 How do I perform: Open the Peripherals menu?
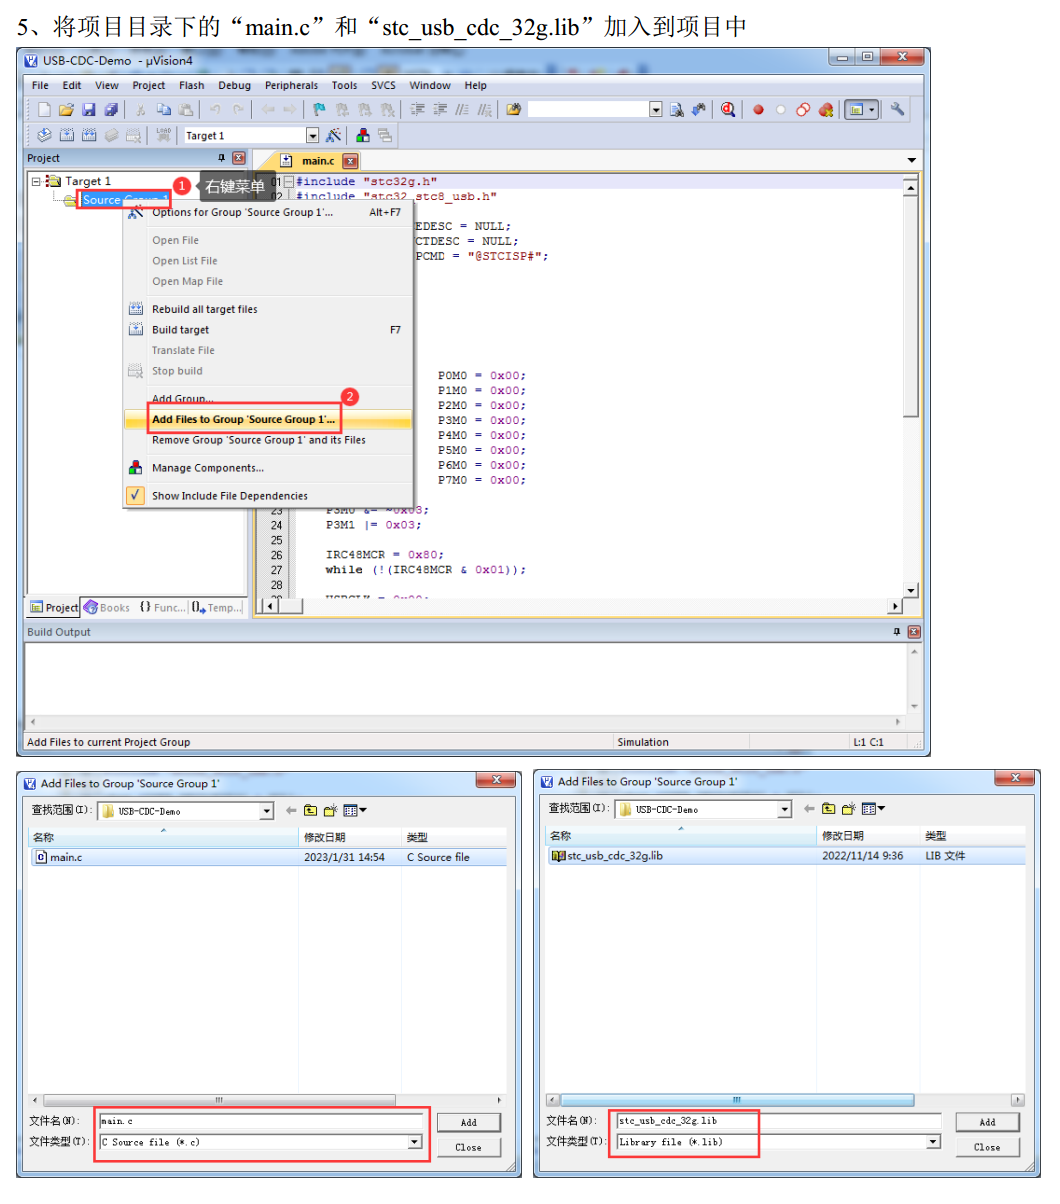[291, 85]
